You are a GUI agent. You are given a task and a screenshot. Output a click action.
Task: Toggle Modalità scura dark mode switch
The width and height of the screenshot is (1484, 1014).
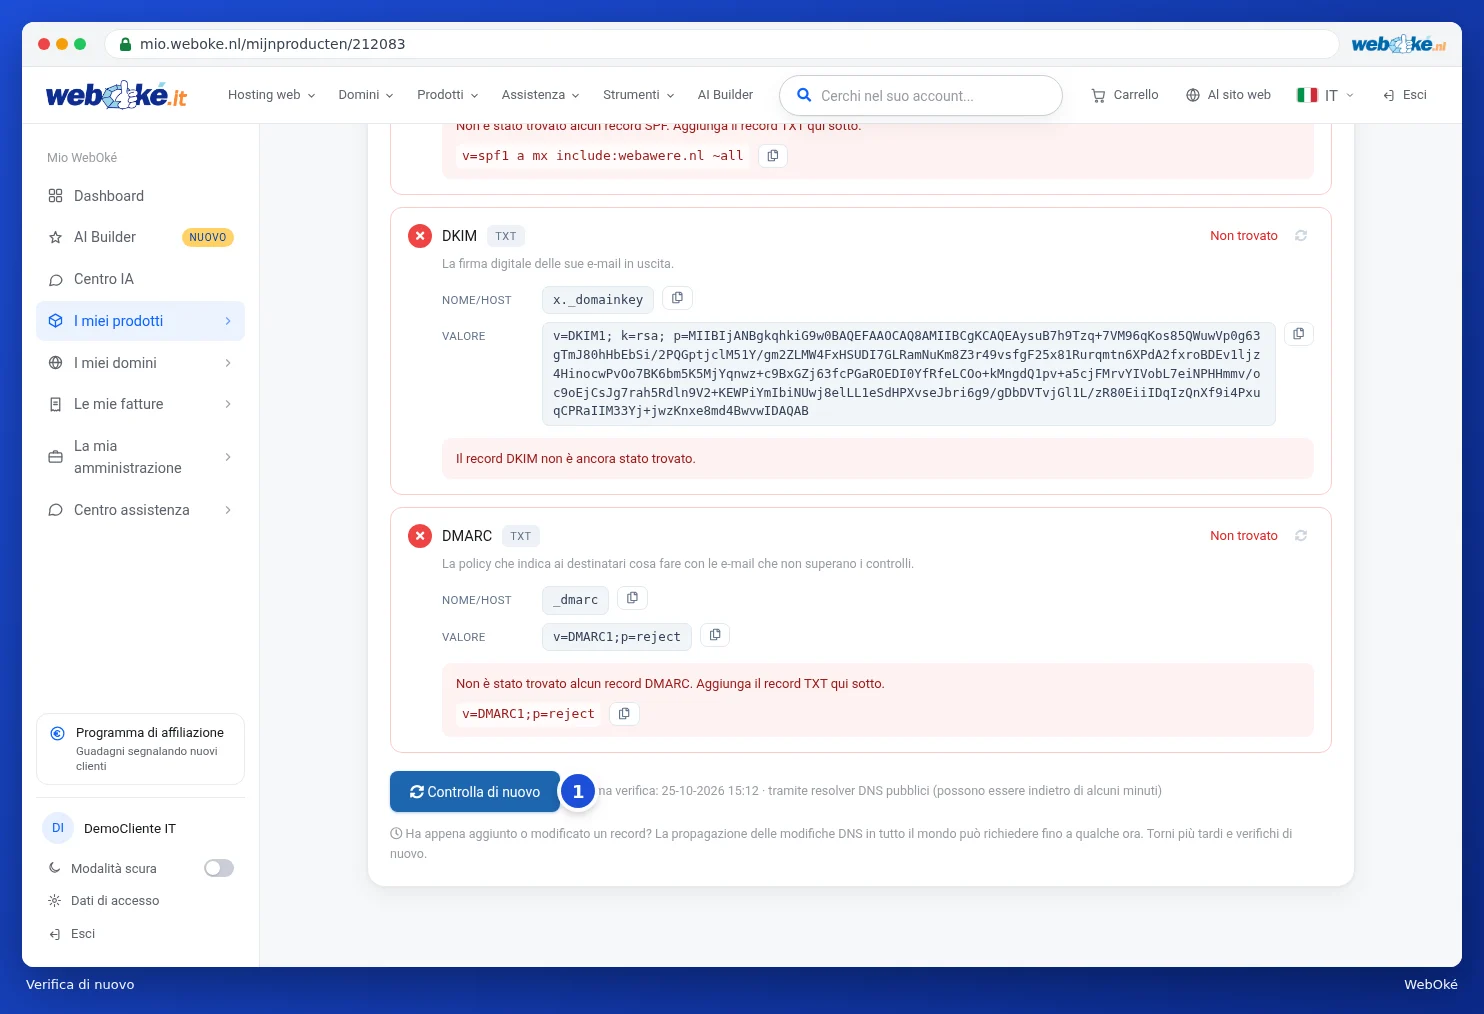219,868
